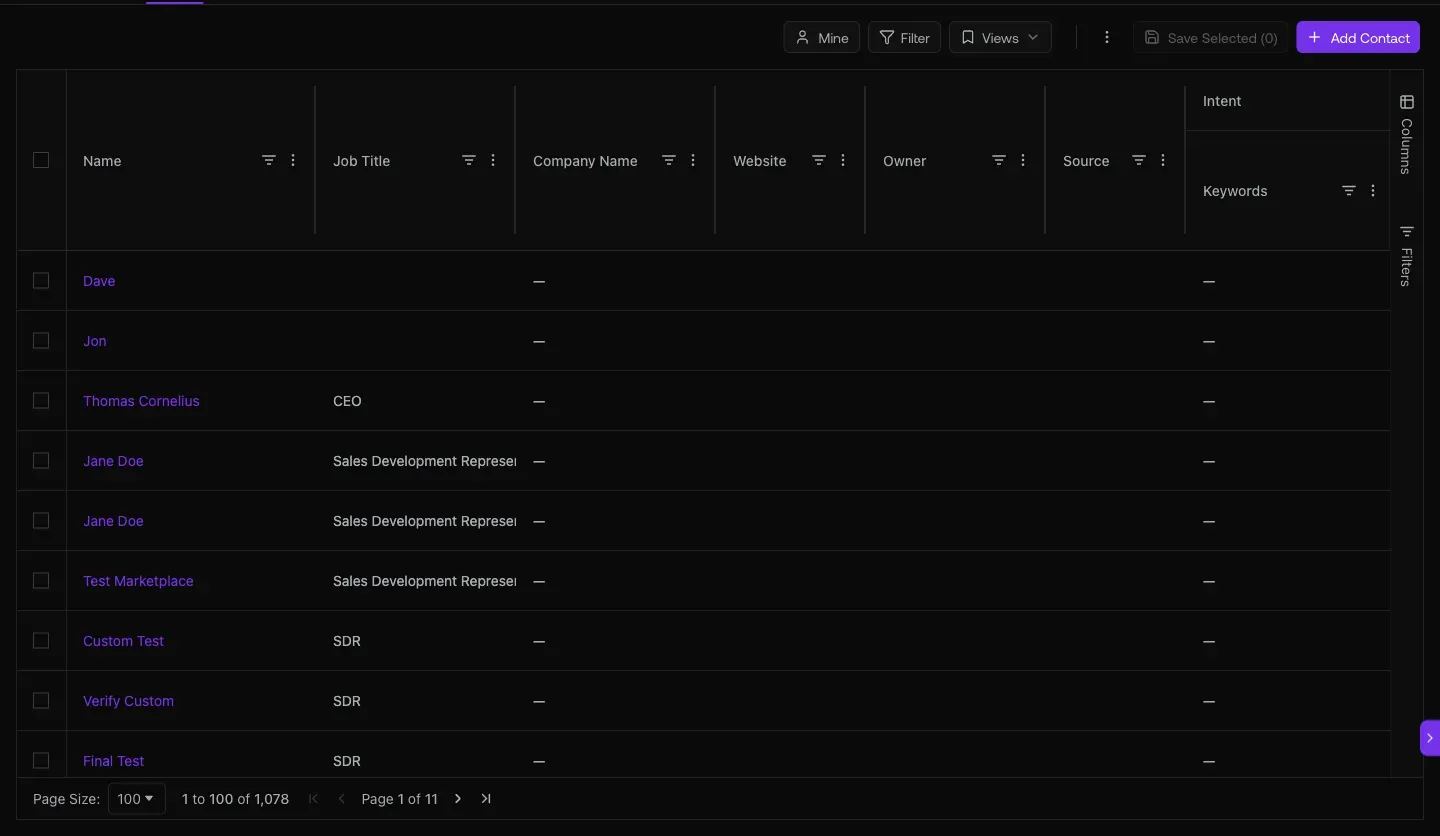Open the Job Title column filter icon
The height and width of the screenshot is (836, 1440).
(x=469, y=160)
